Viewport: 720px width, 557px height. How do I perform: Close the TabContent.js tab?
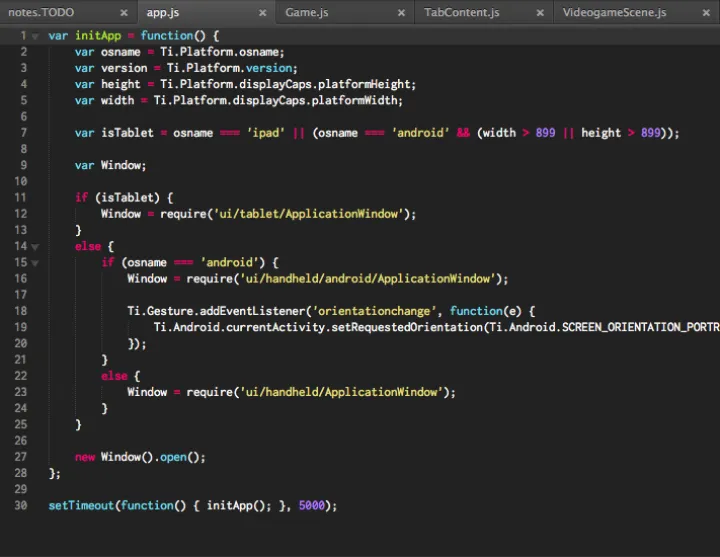click(540, 13)
